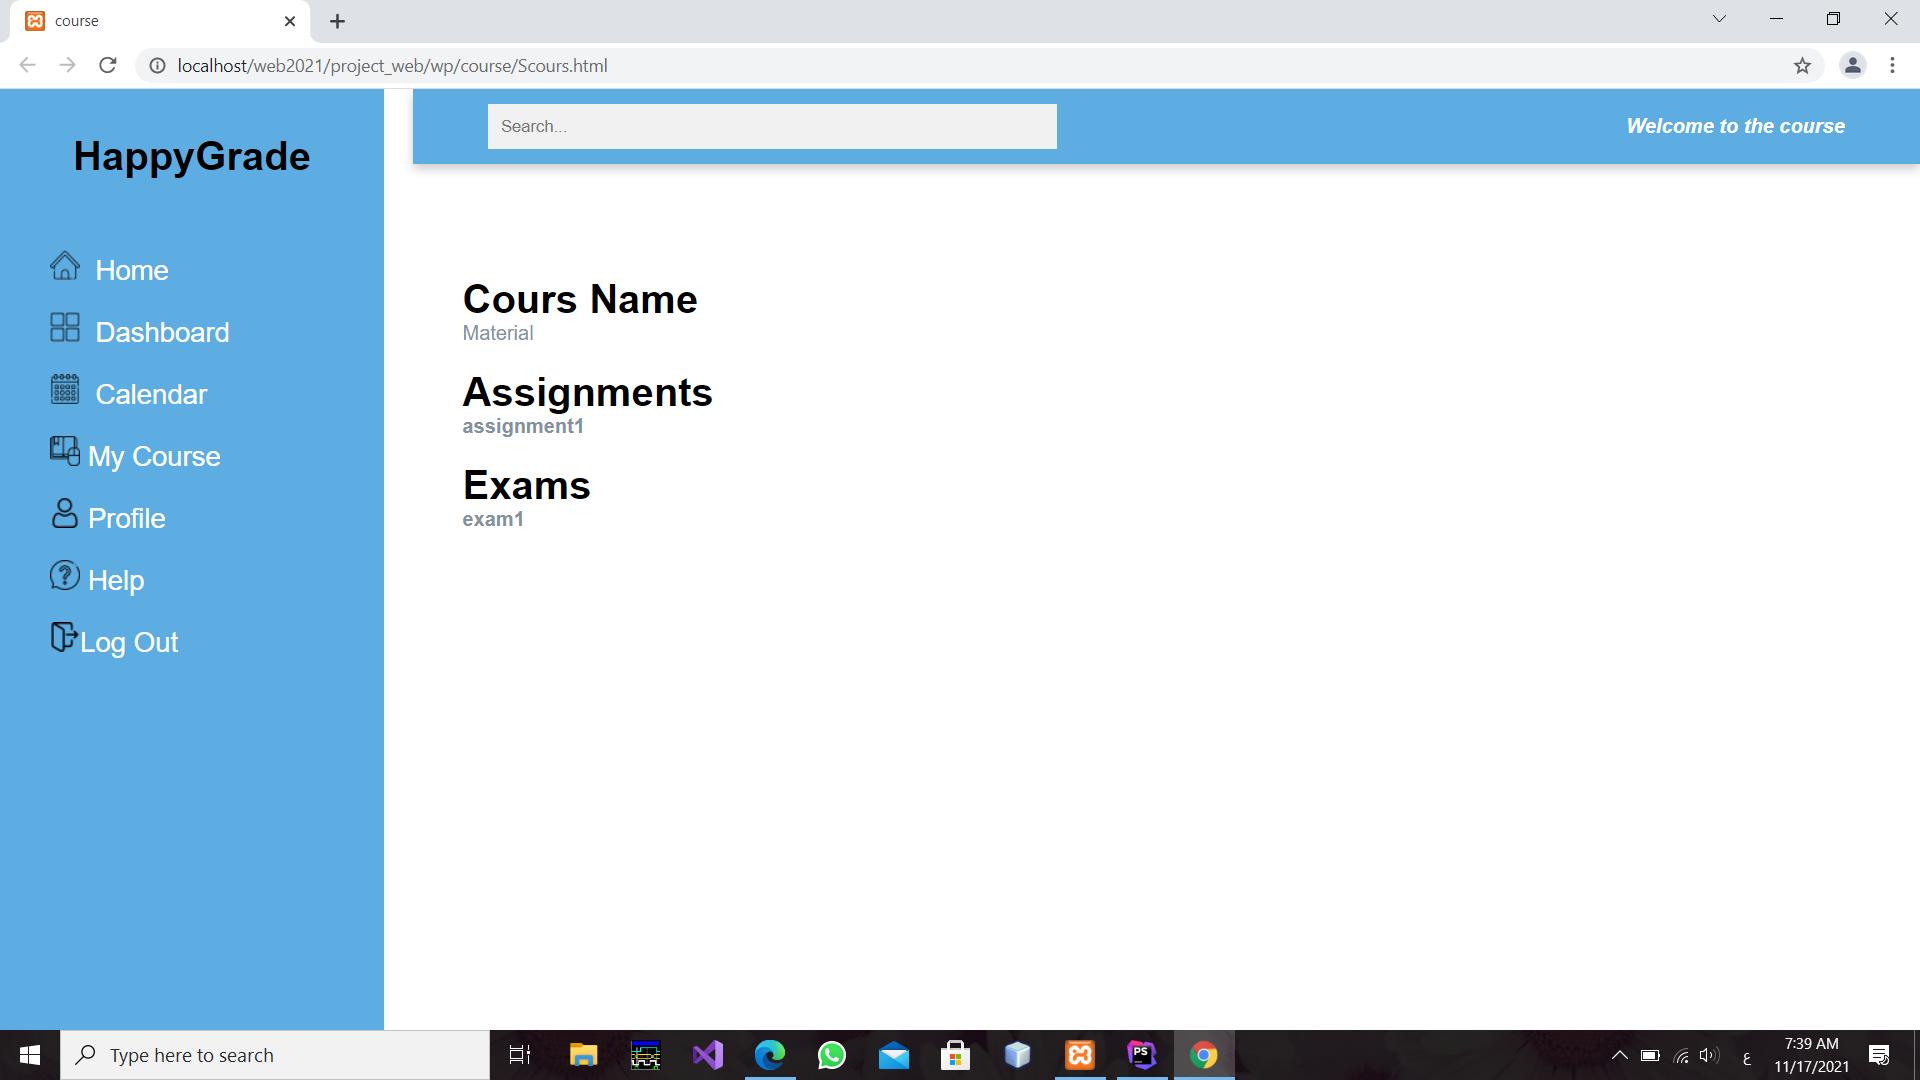Image resolution: width=1920 pixels, height=1080 pixels.
Task: Open Chrome's three-dot menu
Action: tap(1892, 65)
